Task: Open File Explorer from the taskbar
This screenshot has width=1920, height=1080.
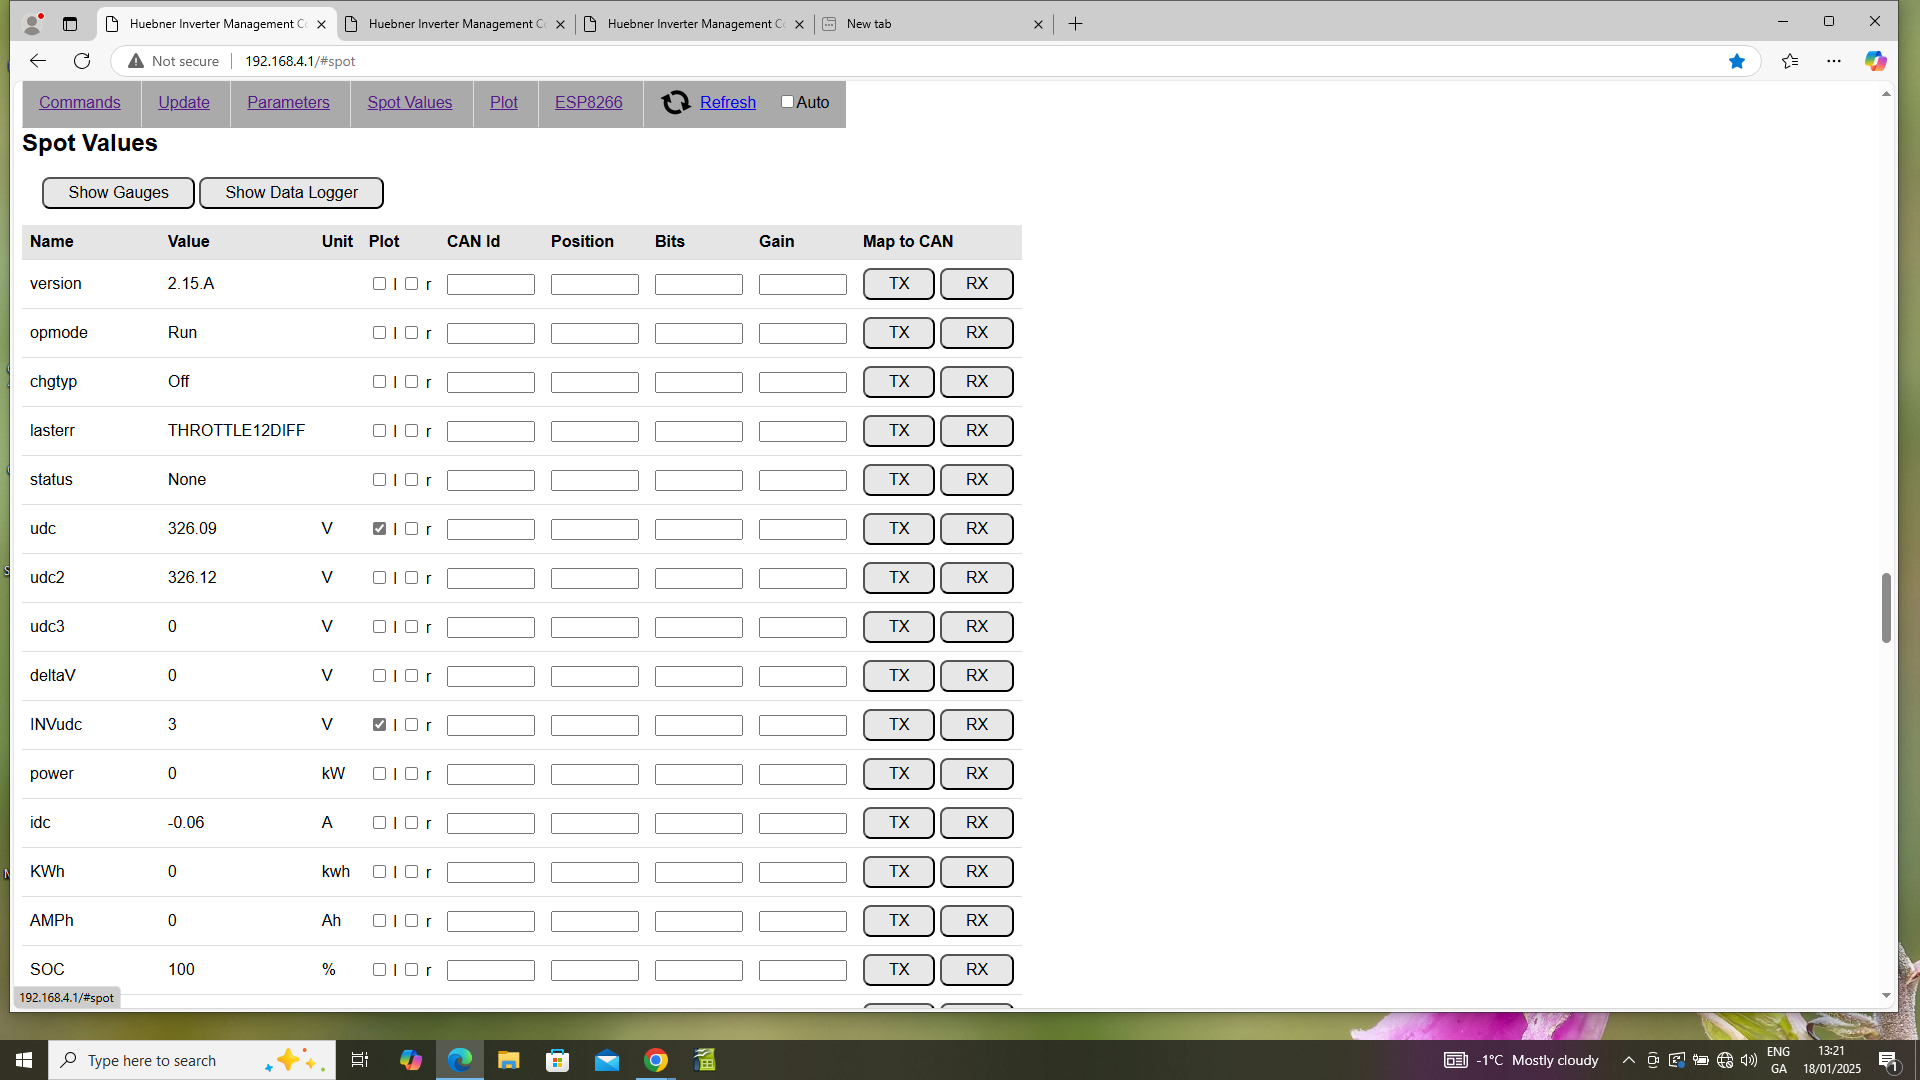Action: click(509, 1060)
